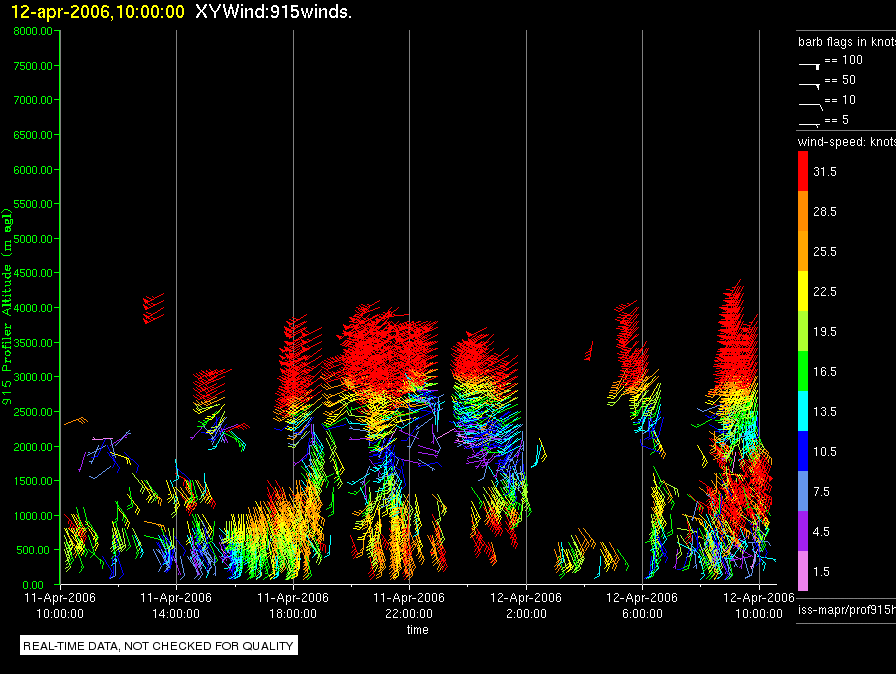The image size is (896, 674).
Task: Click the 7000.00 altitude tick label
Action: 33,101
